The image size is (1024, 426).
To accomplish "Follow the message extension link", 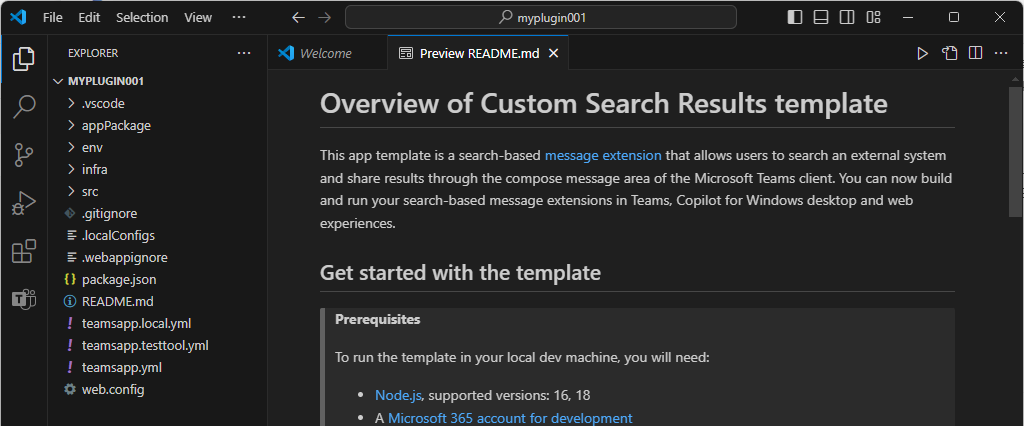I will pos(603,156).
